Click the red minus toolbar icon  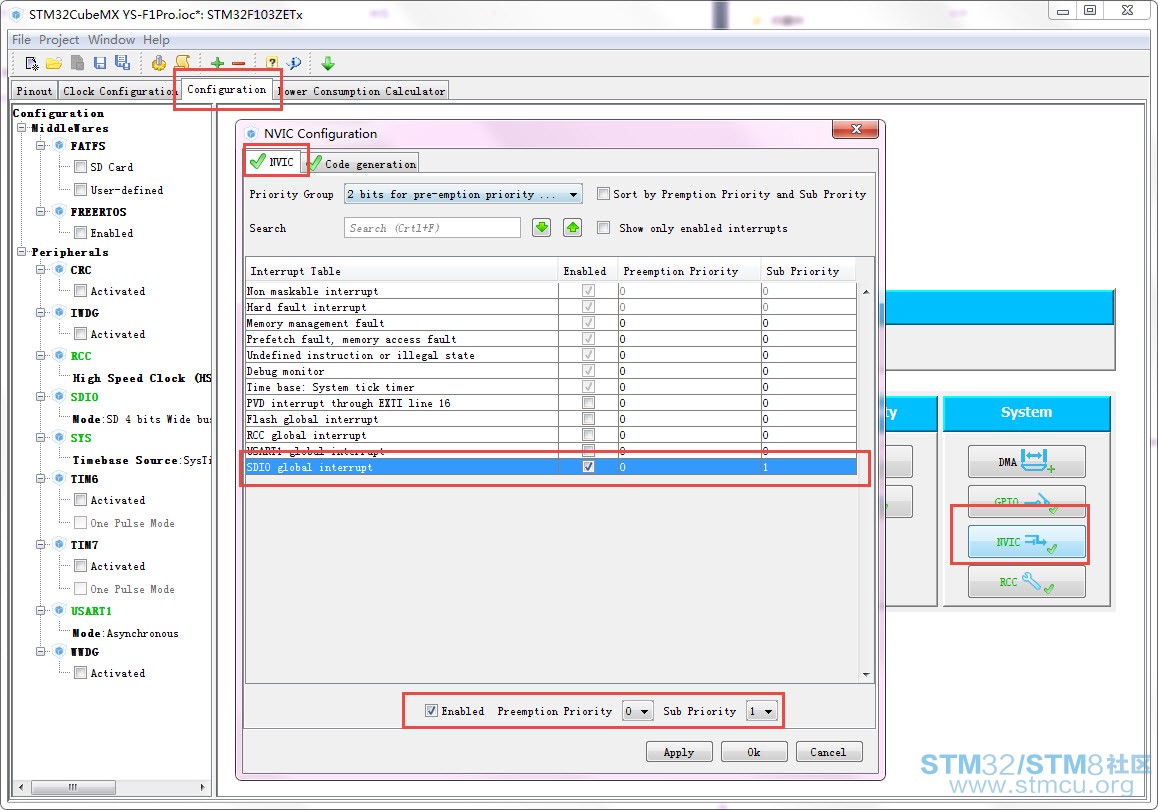click(x=239, y=64)
